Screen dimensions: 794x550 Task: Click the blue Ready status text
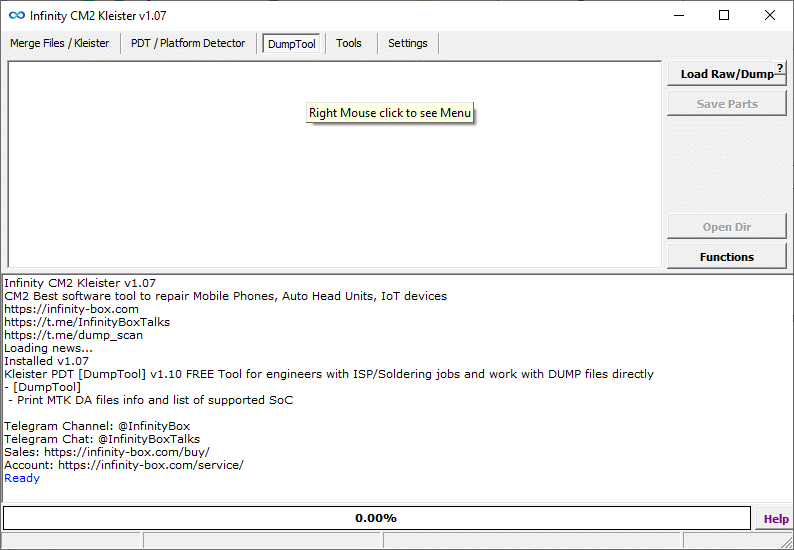pos(22,478)
